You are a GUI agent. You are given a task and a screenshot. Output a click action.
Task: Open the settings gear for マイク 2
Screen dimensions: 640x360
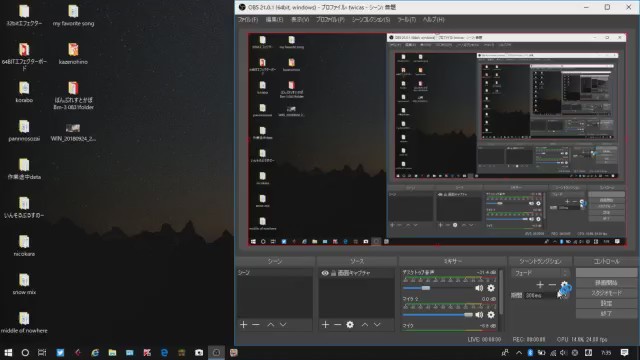tap(491, 314)
